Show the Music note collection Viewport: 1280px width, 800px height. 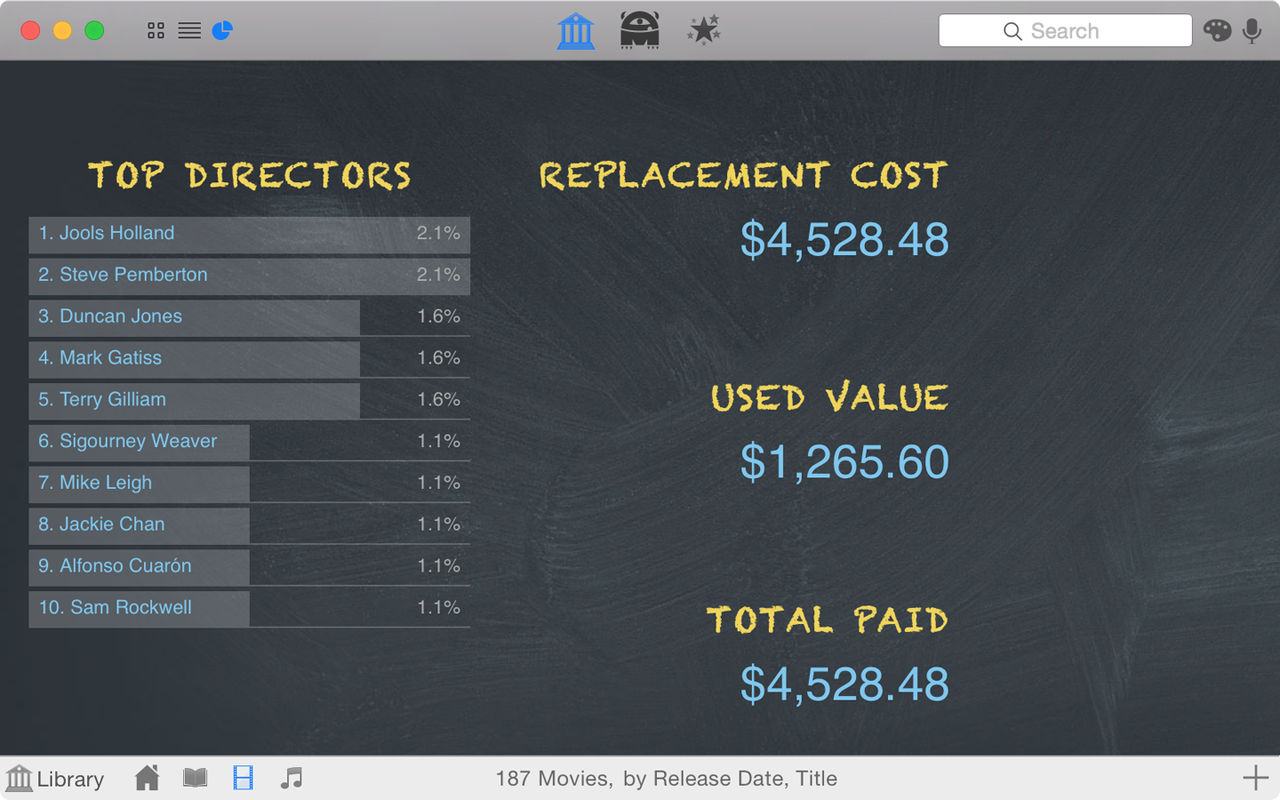point(291,778)
